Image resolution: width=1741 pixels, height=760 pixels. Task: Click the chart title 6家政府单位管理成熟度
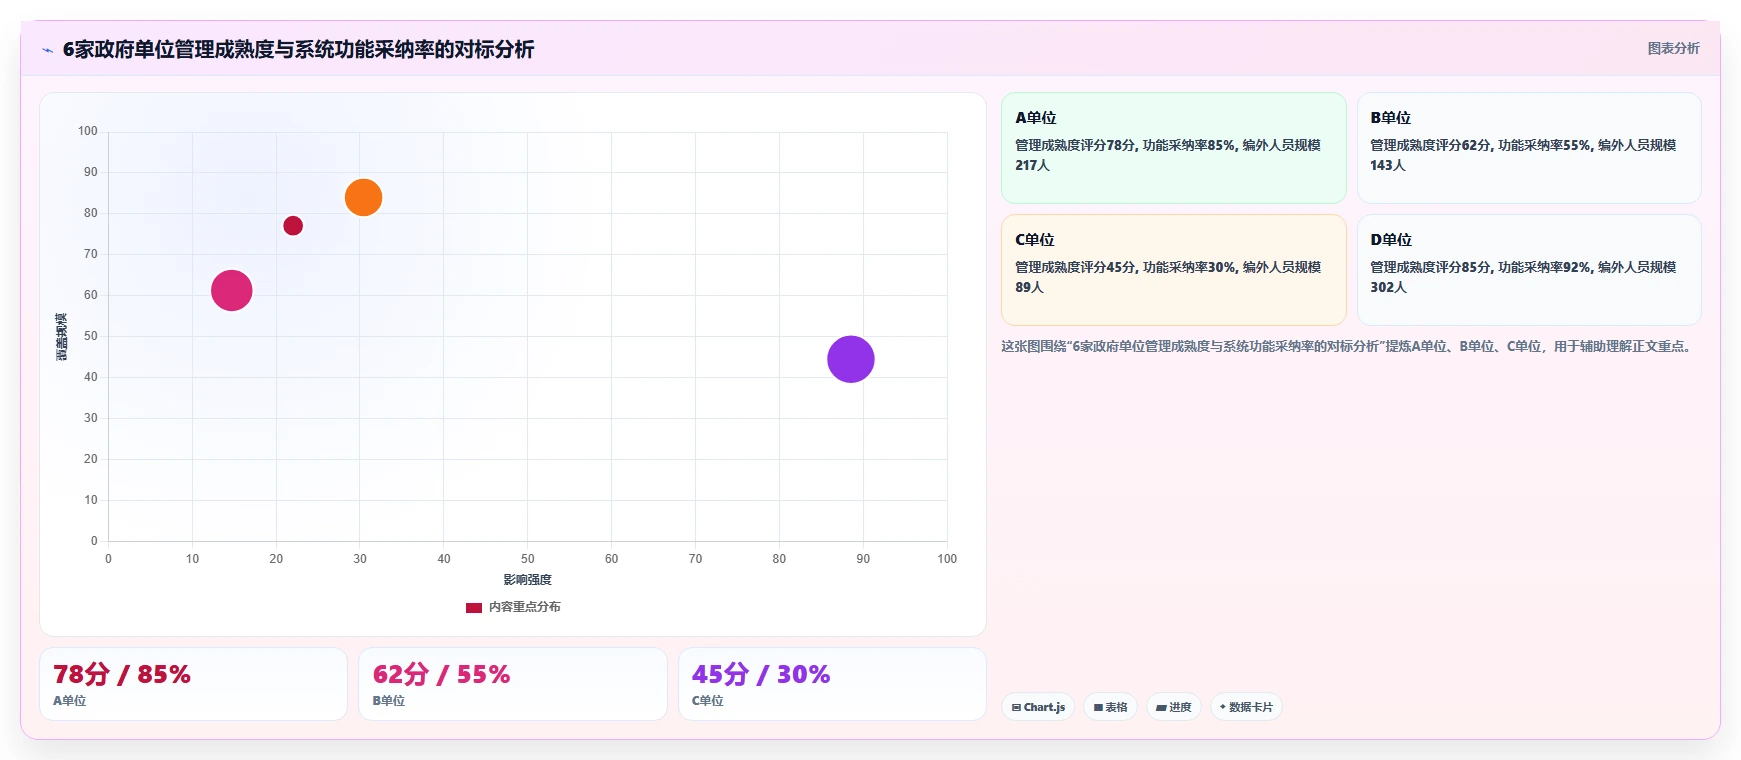pyautogui.click(x=298, y=49)
